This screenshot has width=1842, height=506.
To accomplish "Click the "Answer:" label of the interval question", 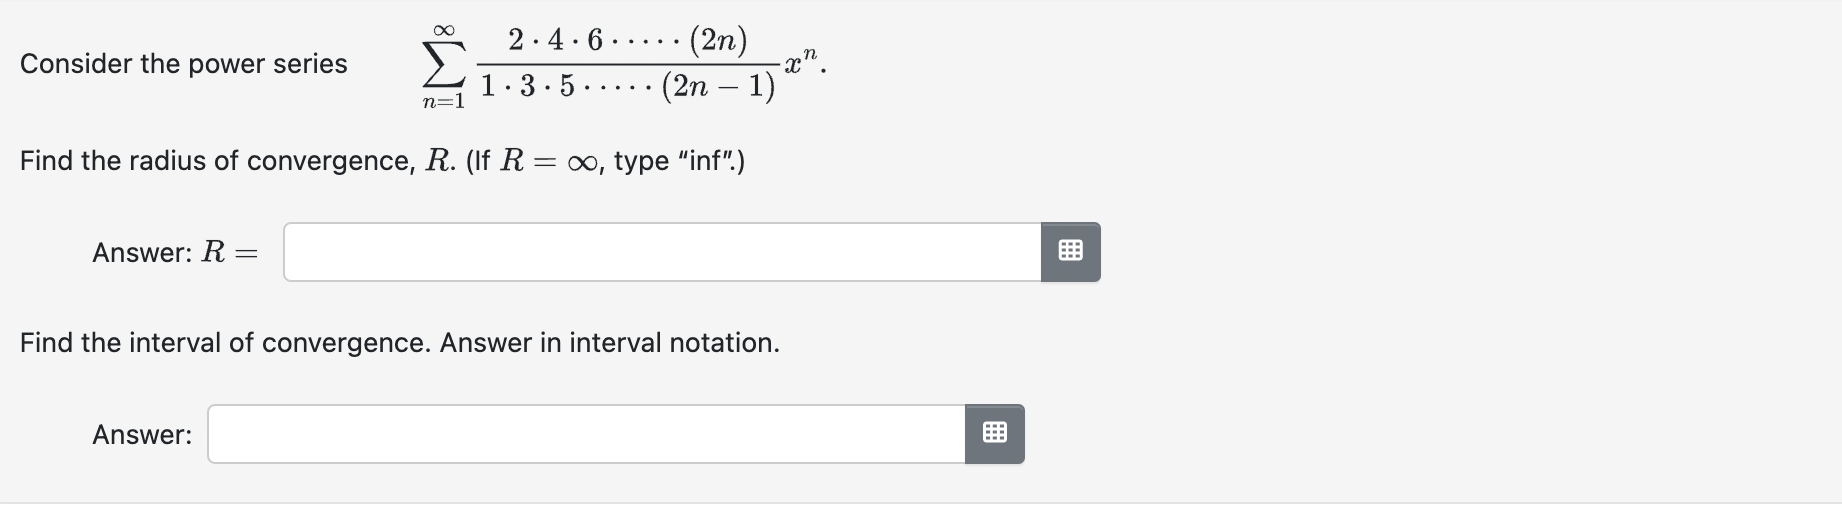I will click(142, 435).
